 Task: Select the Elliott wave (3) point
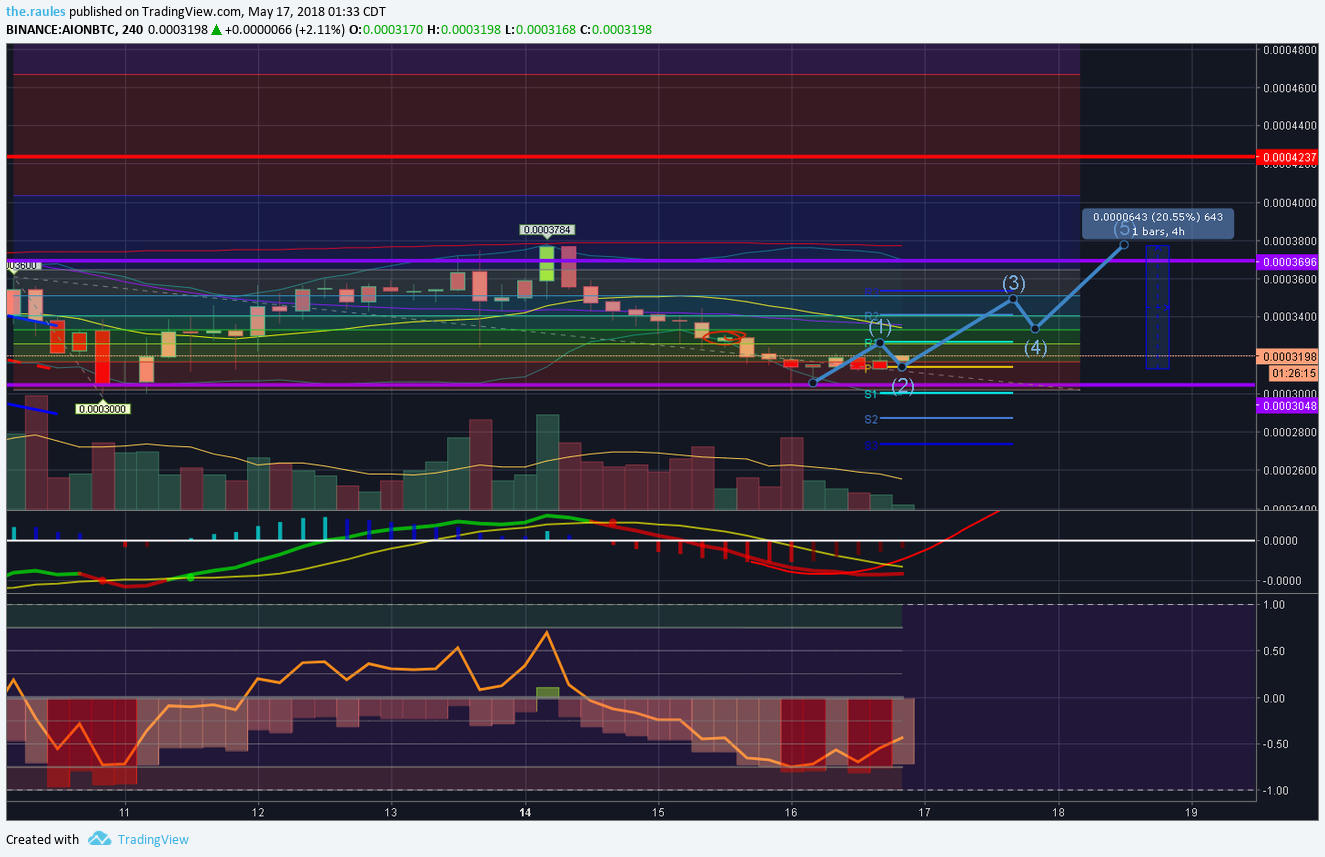1013,299
